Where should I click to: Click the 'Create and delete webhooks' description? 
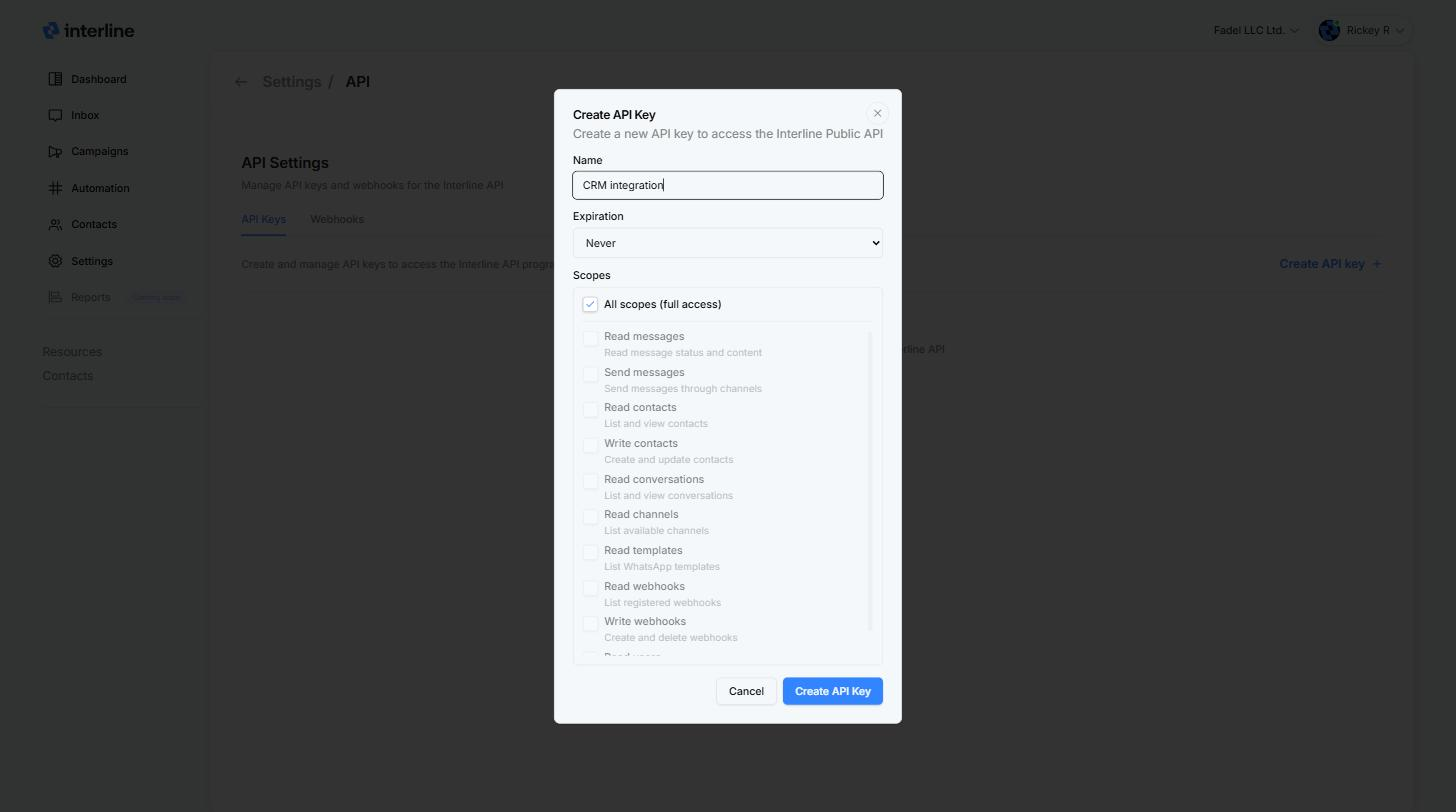pyautogui.click(x=671, y=637)
